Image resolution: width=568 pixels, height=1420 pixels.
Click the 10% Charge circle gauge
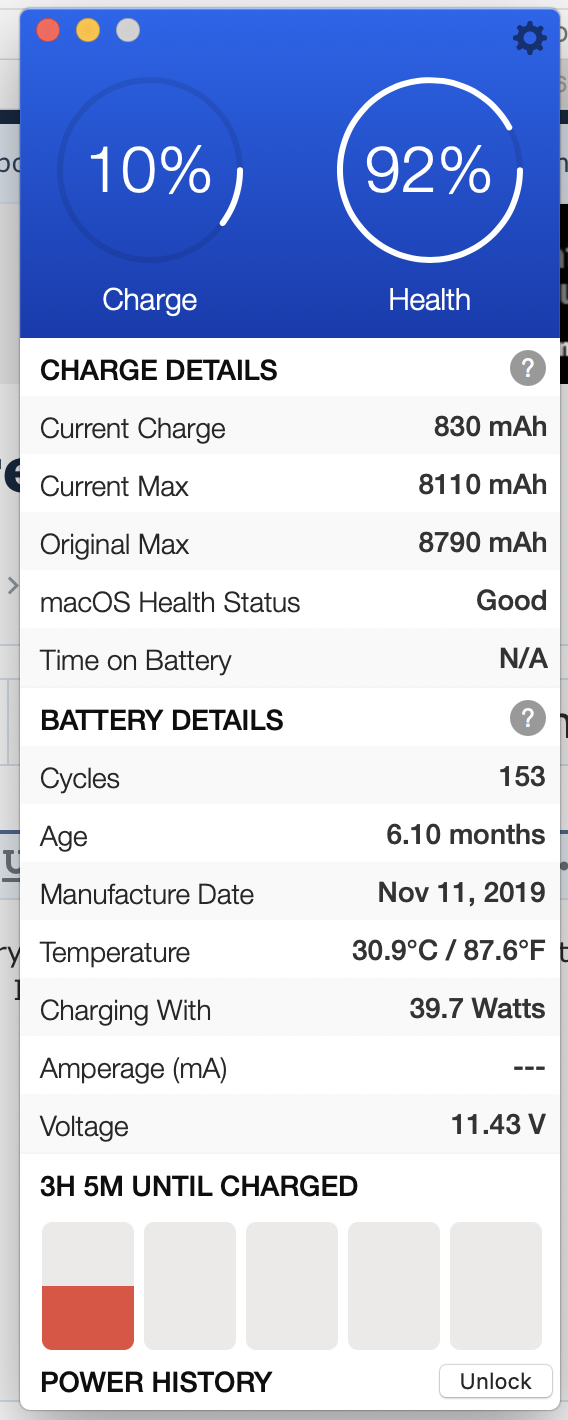coord(150,170)
